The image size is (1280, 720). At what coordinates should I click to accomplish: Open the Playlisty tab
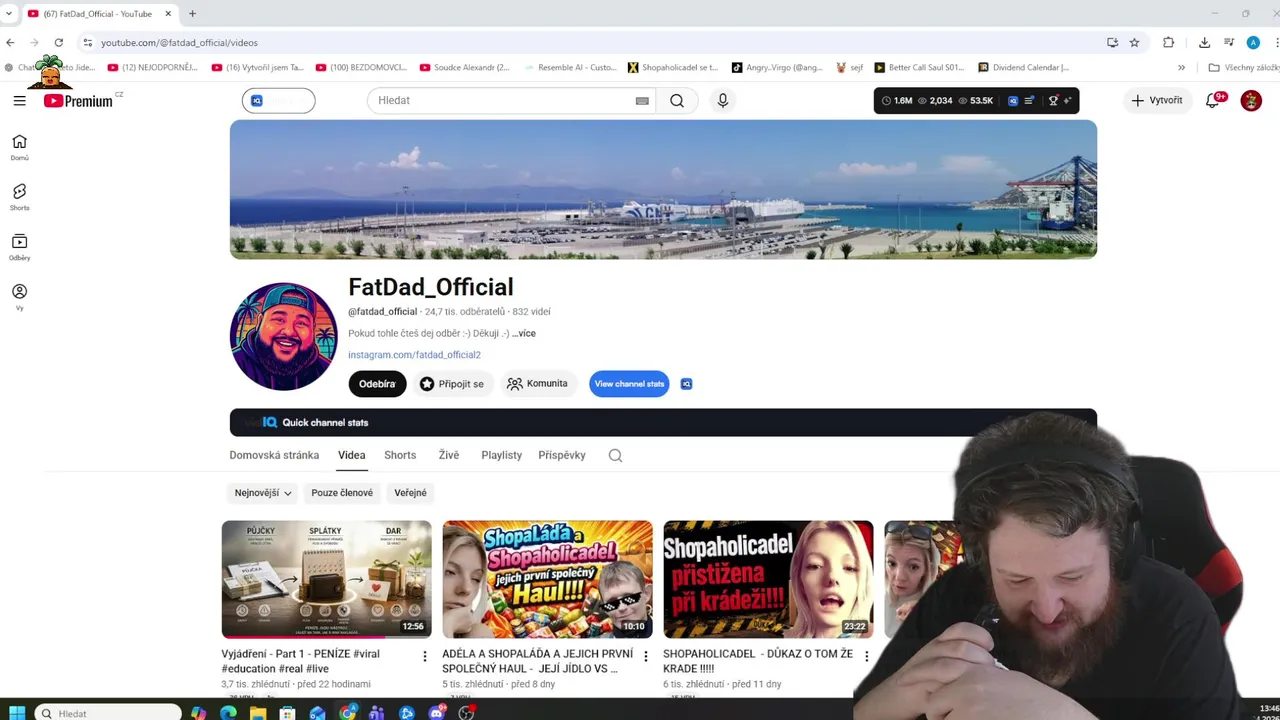point(501,455)
